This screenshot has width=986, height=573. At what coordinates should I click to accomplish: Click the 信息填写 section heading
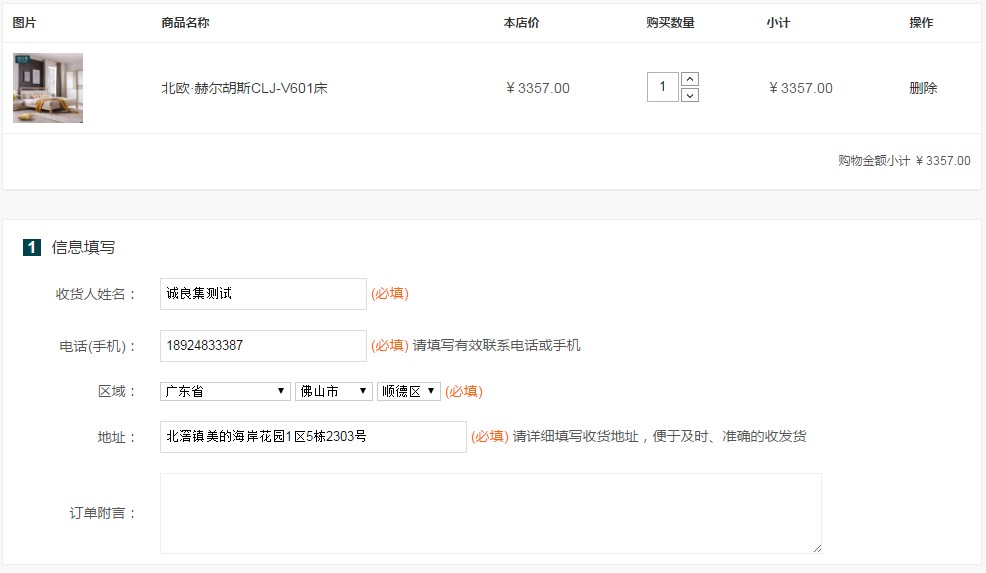pyautogui.click(x=83, y=247)
